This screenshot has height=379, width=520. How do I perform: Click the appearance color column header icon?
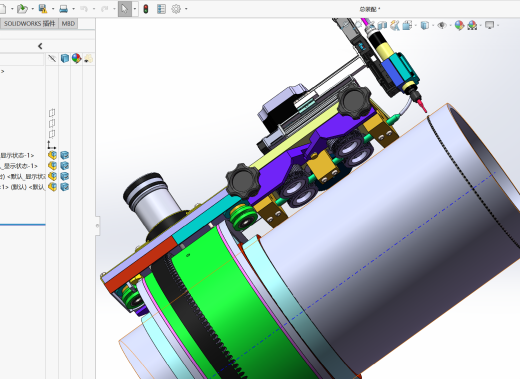point(76,59)
